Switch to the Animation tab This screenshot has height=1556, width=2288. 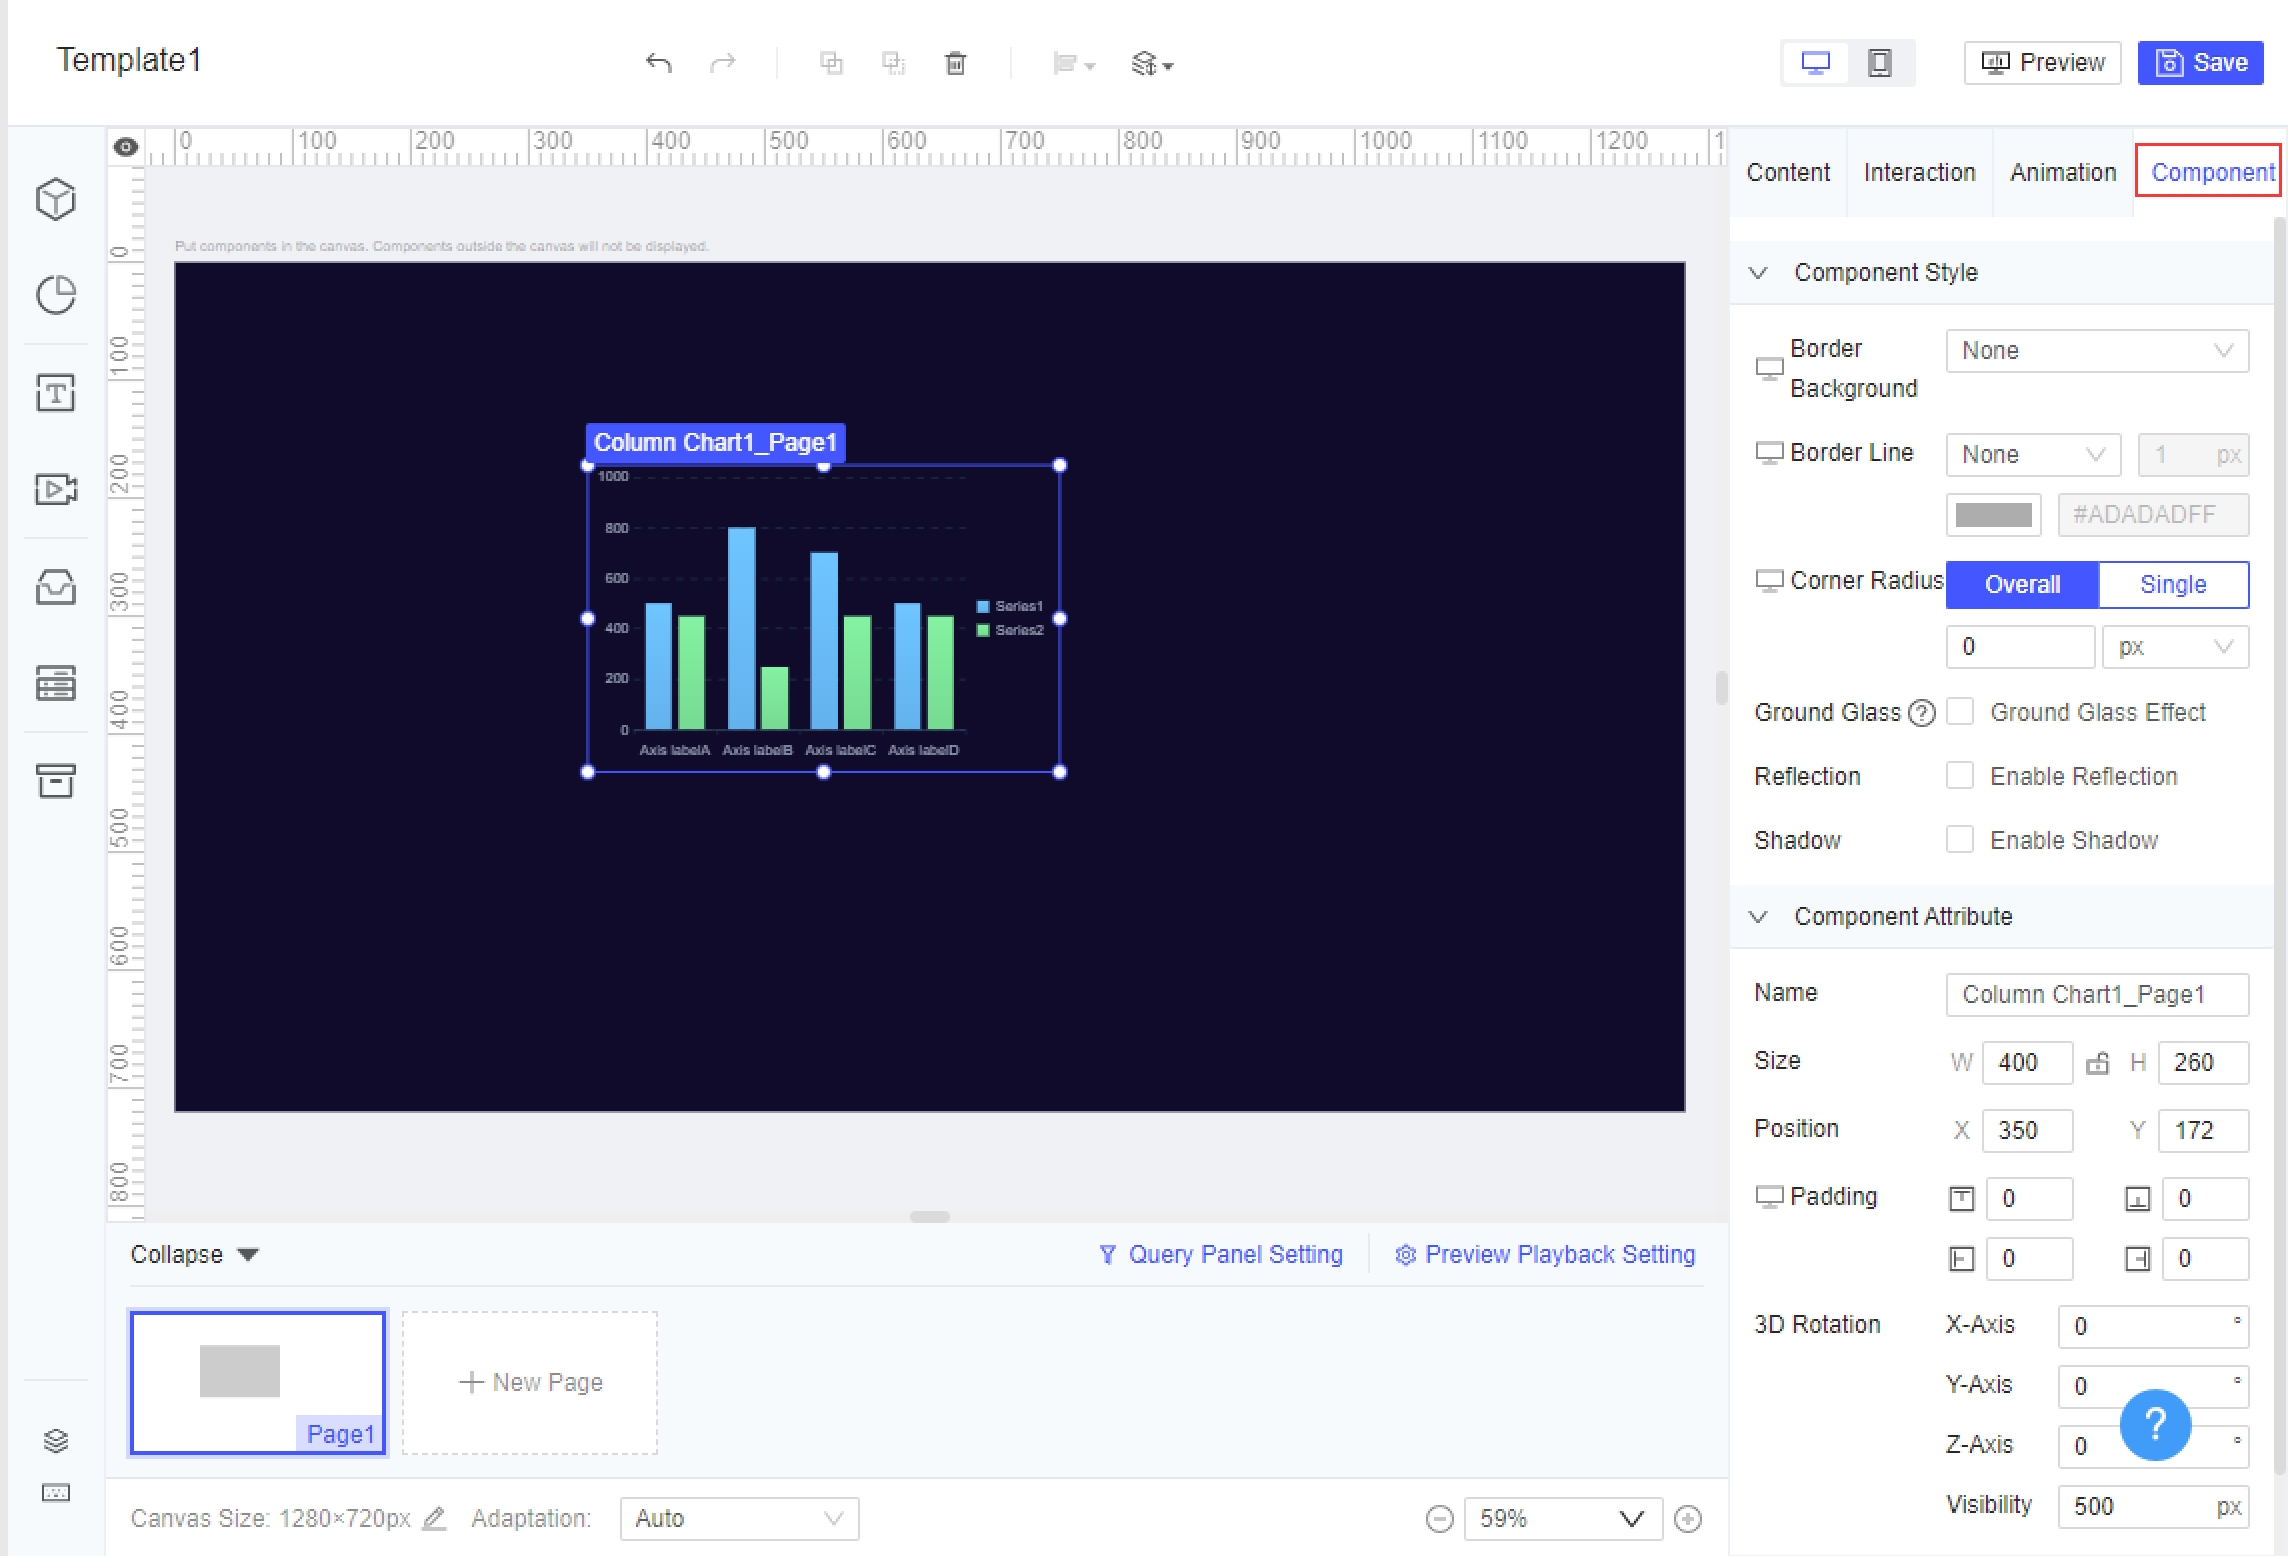tap(2062, 171)
